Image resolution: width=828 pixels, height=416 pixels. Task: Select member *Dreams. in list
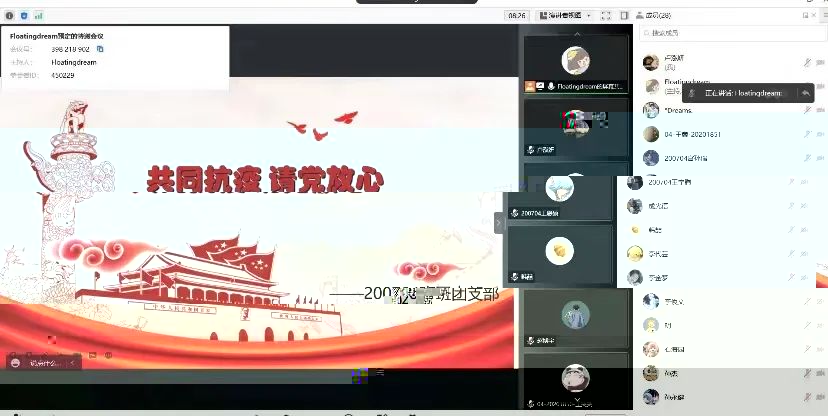click(732, 110)
